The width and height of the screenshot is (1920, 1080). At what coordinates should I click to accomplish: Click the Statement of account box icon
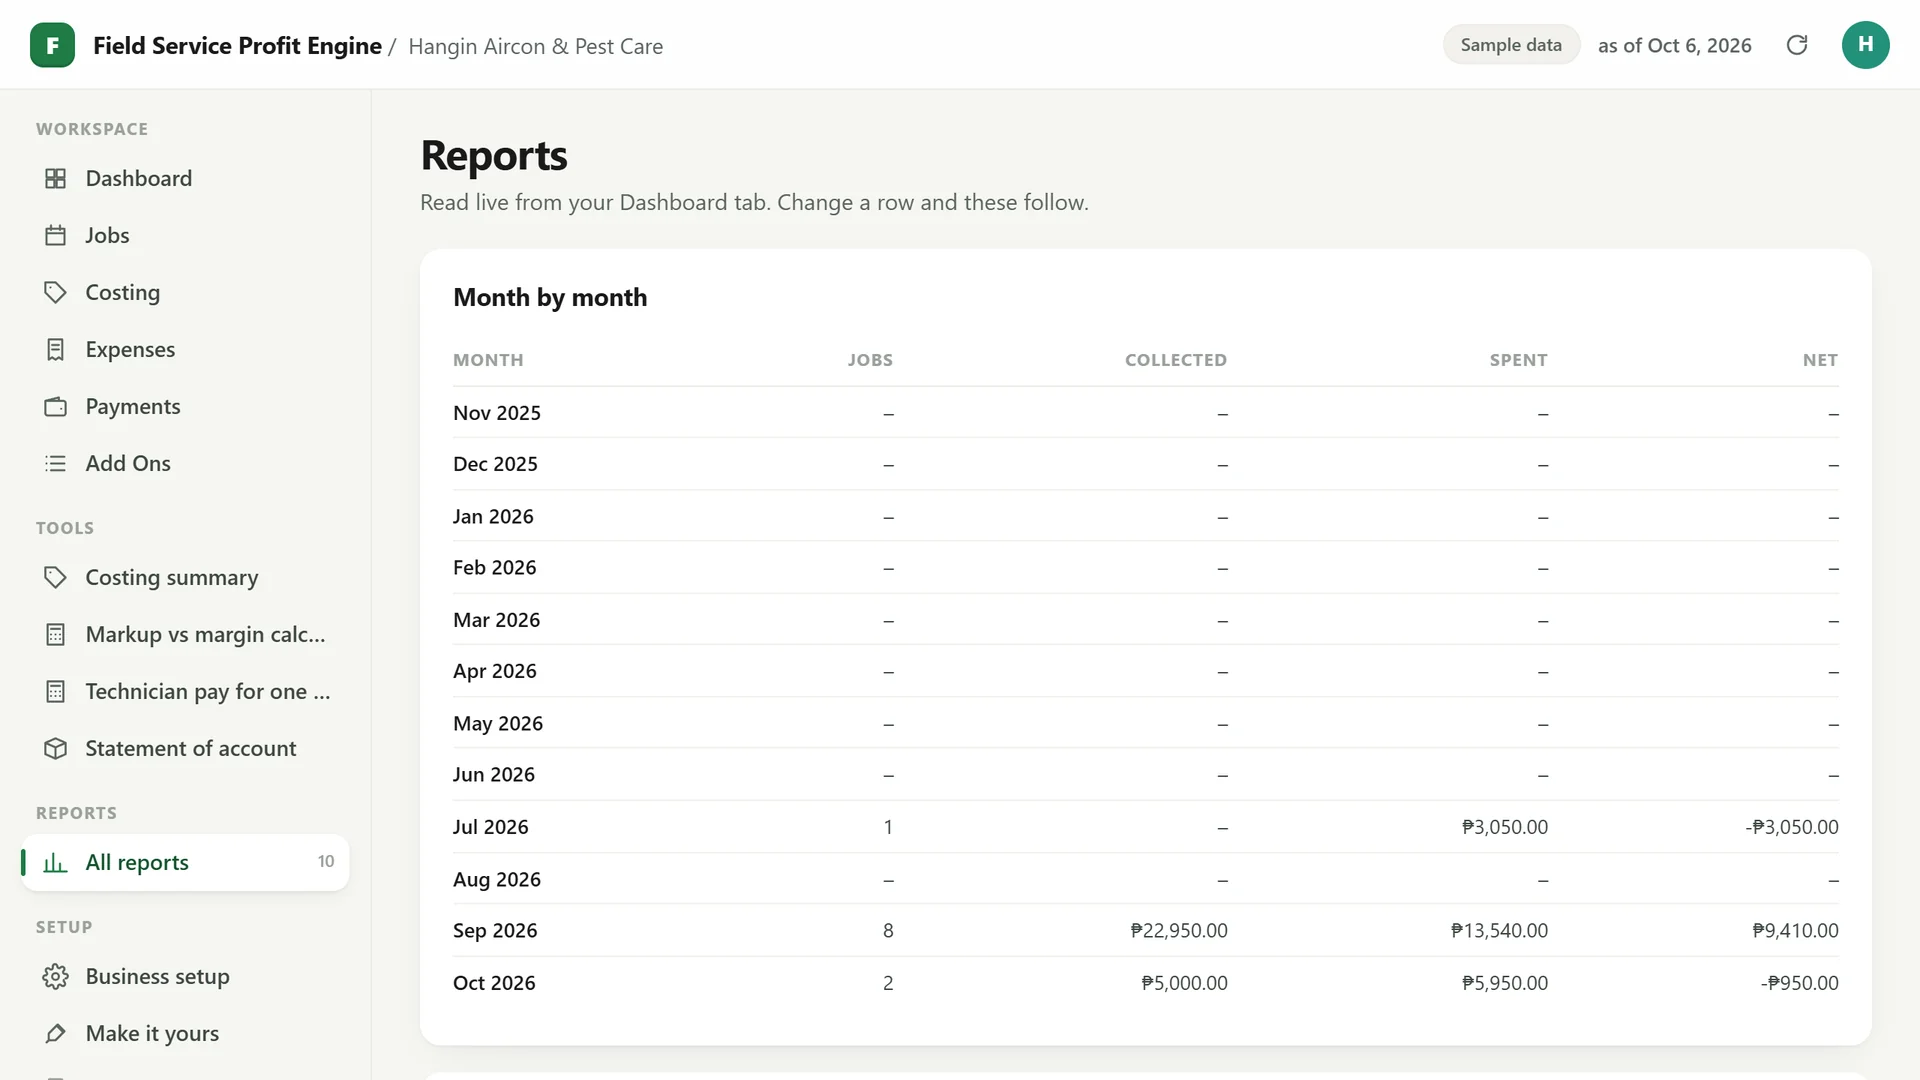(x=56, y=748)
